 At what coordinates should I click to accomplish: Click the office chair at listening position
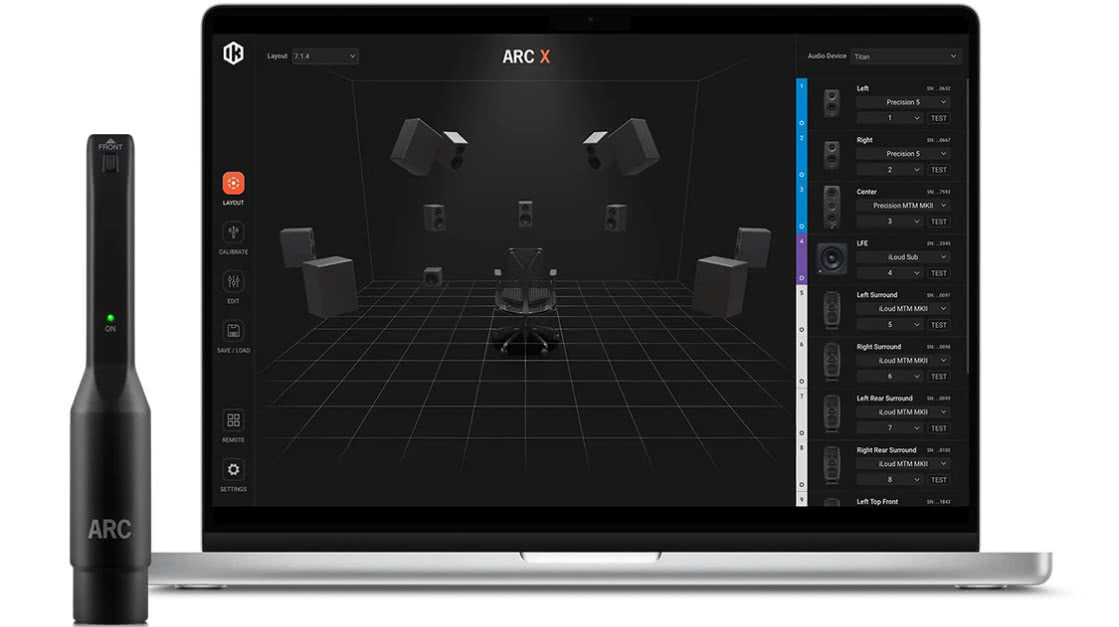click(525, 300)
